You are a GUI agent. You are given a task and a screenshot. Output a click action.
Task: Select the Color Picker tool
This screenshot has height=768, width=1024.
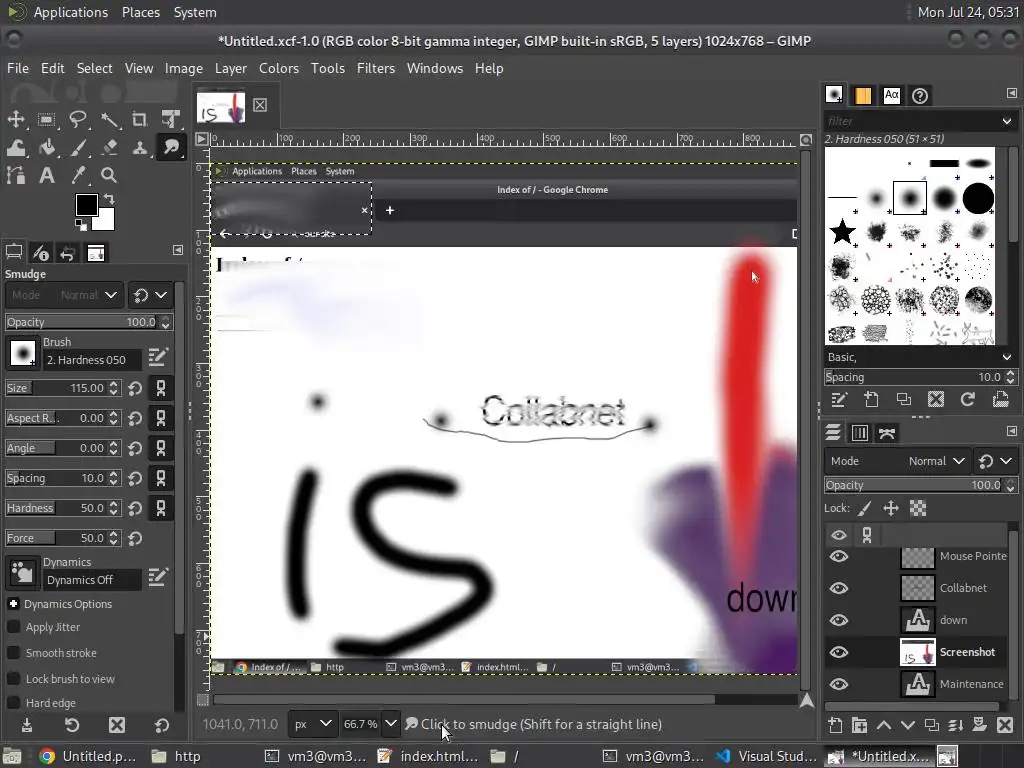[x=78, y=175]
